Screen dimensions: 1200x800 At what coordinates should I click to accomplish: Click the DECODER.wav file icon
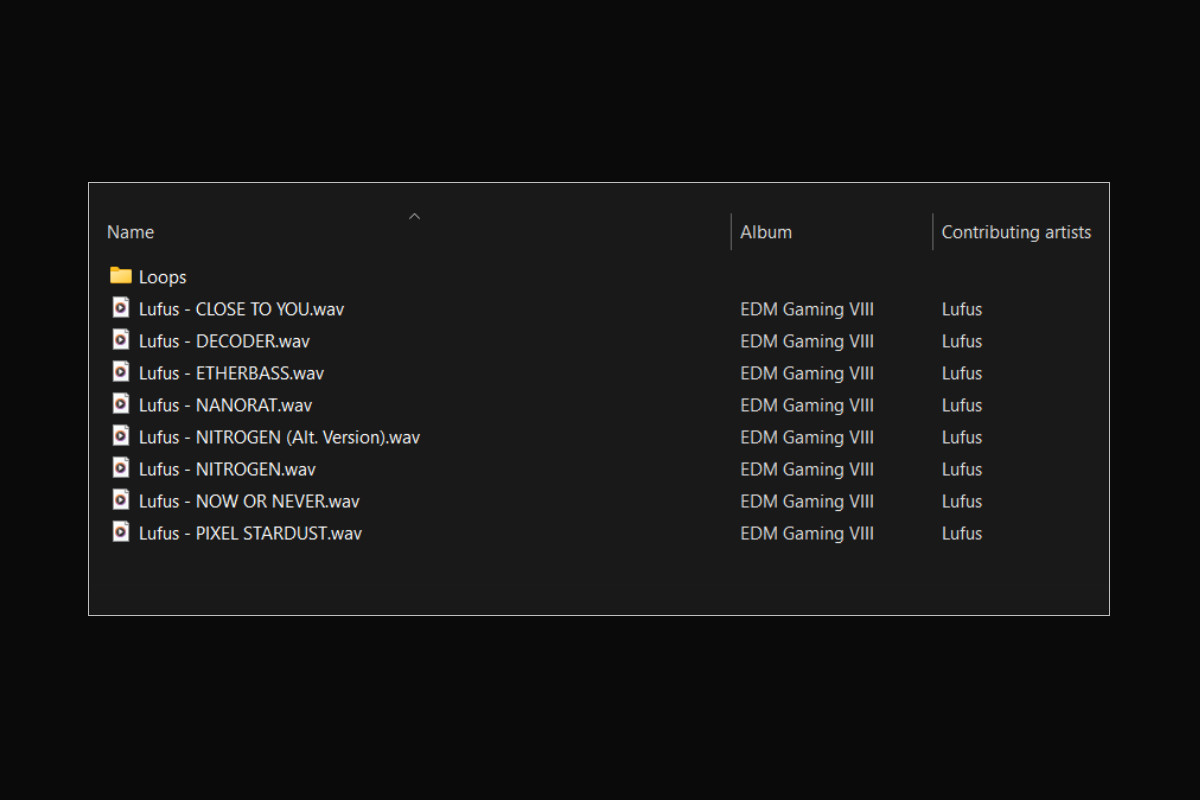pyautogui.click(x=121, y=340)
